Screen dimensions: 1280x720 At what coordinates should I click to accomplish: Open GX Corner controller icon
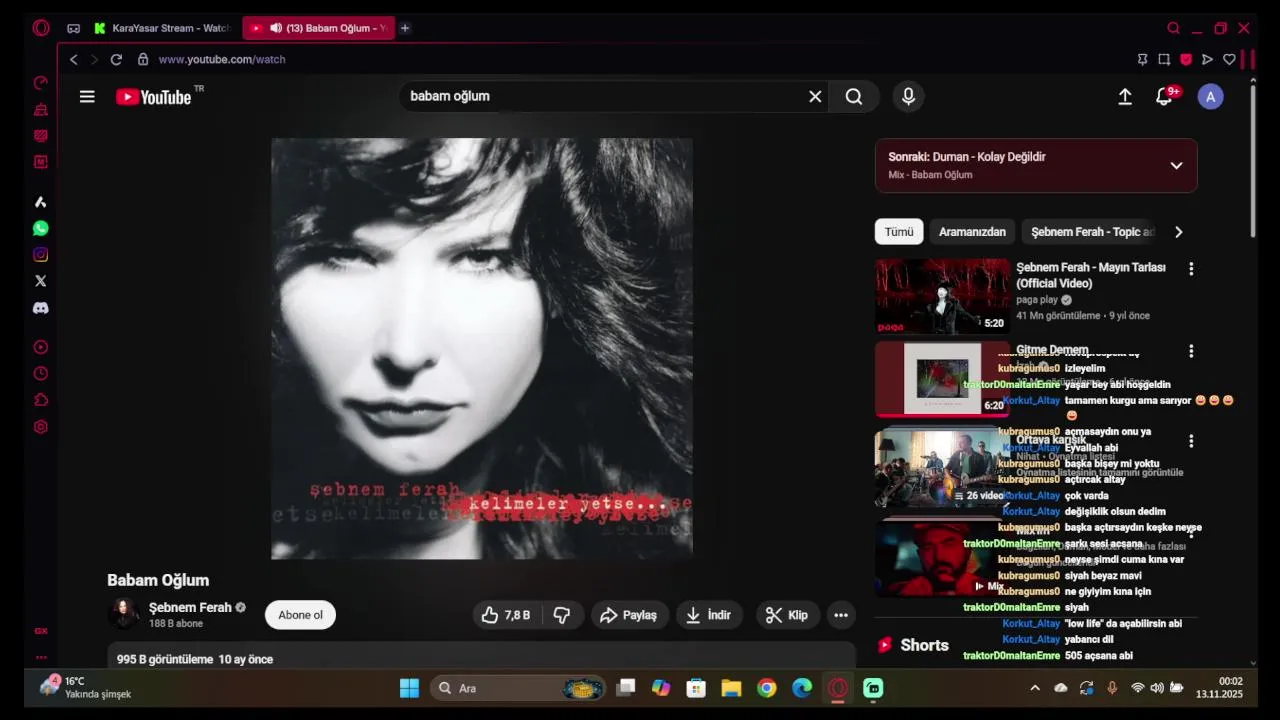coord(73,28)
